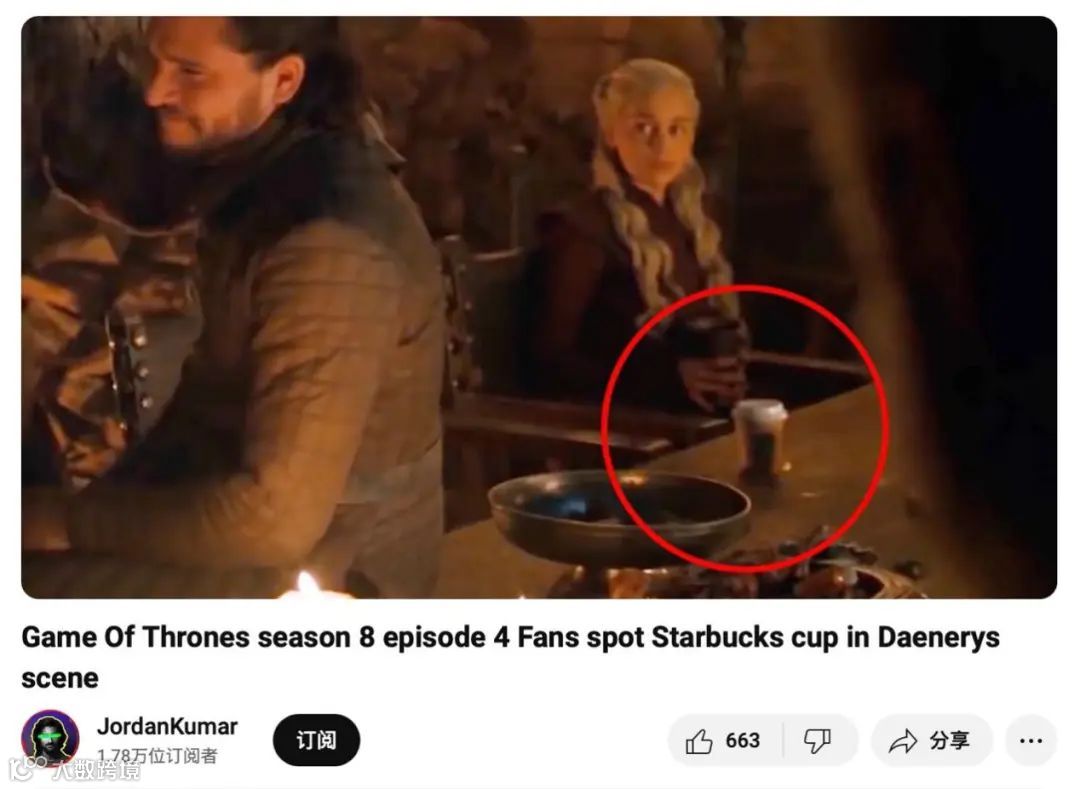Click the share arrow icon
Screen dimensions: 1080x789
pyautogui.click(x=903, y=741)
